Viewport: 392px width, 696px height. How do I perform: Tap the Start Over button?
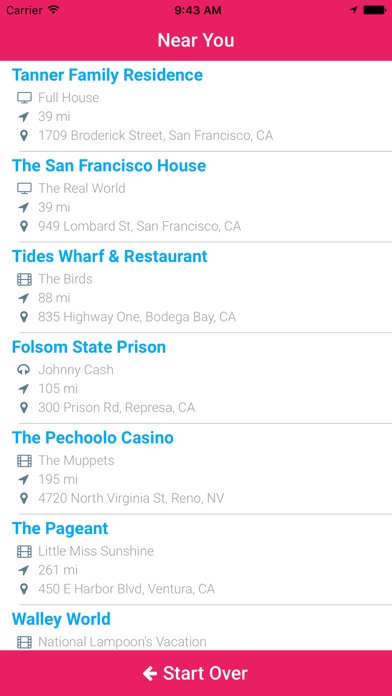(x=196, y=673)
